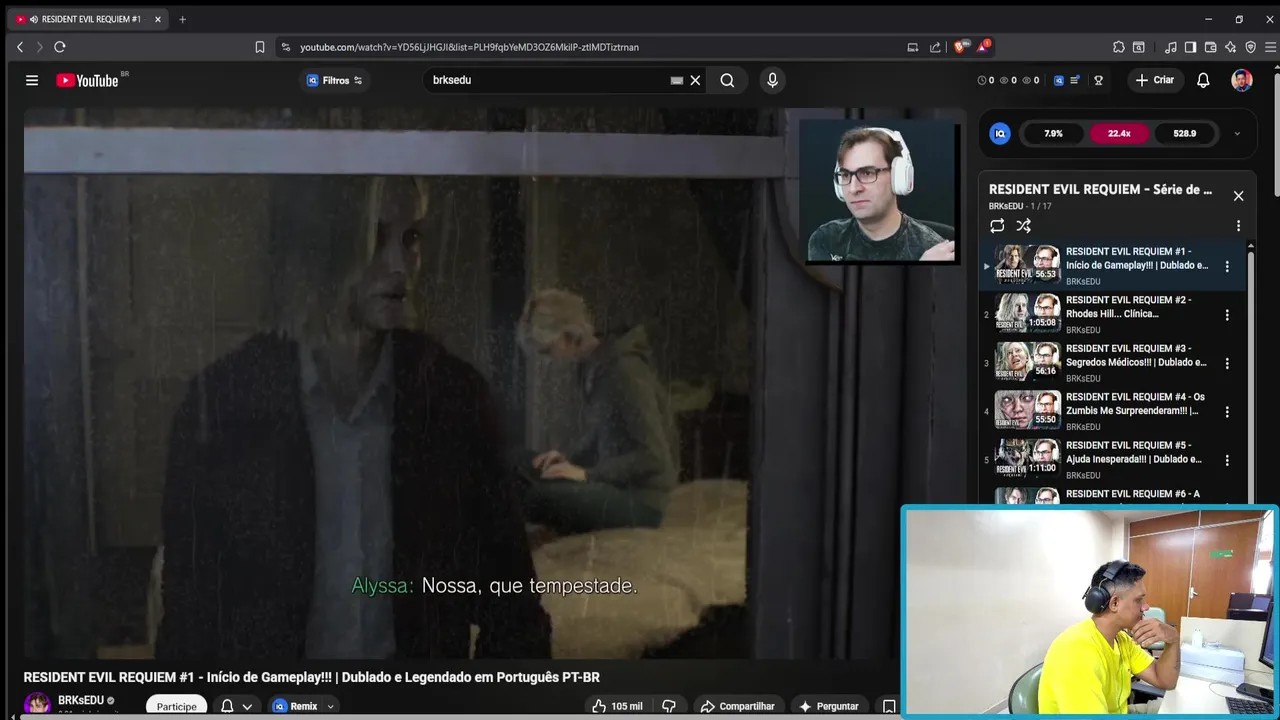This screenshot has width=1280, height=720.
Task: Open YouTube notifications bell in header
Action: (1203, 80)
